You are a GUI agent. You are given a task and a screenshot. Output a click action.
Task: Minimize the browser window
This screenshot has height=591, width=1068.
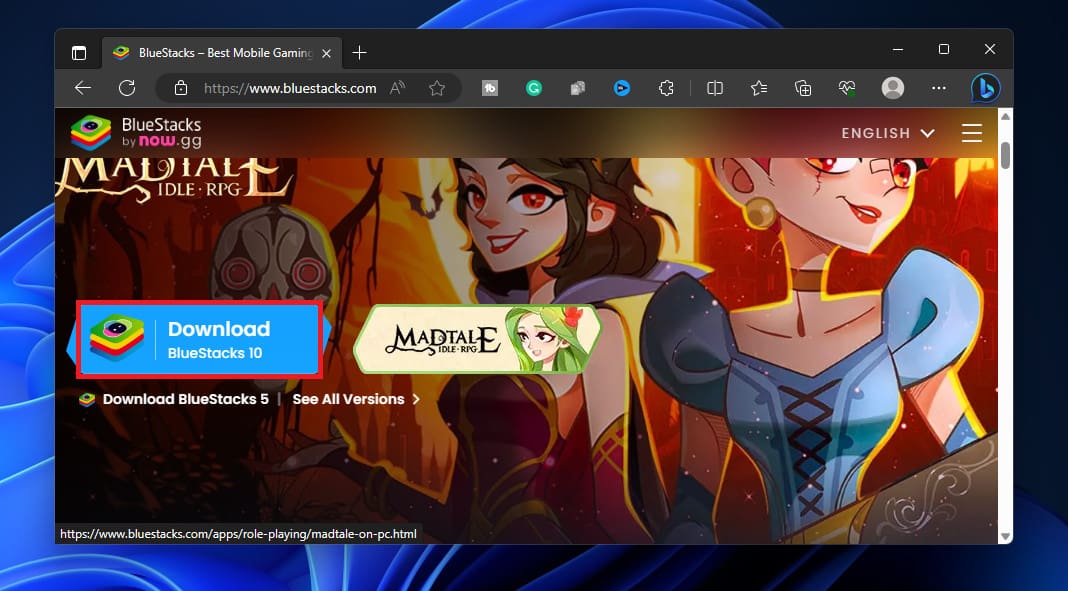pos(898,49)
